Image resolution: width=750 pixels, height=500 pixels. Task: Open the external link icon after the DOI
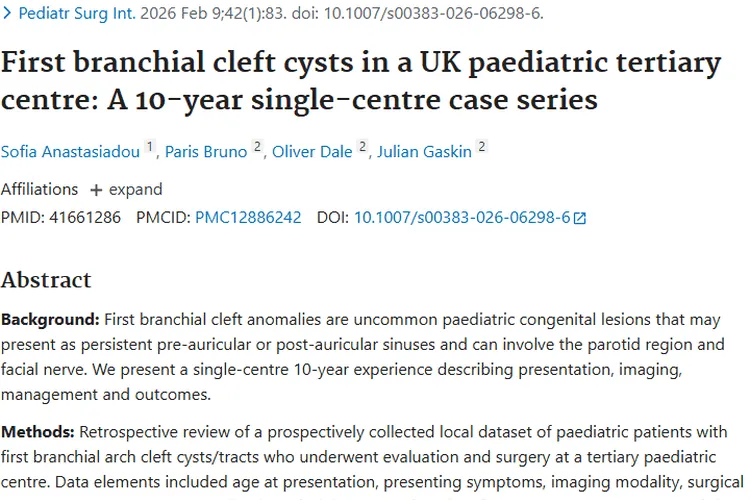click(580, 218)
